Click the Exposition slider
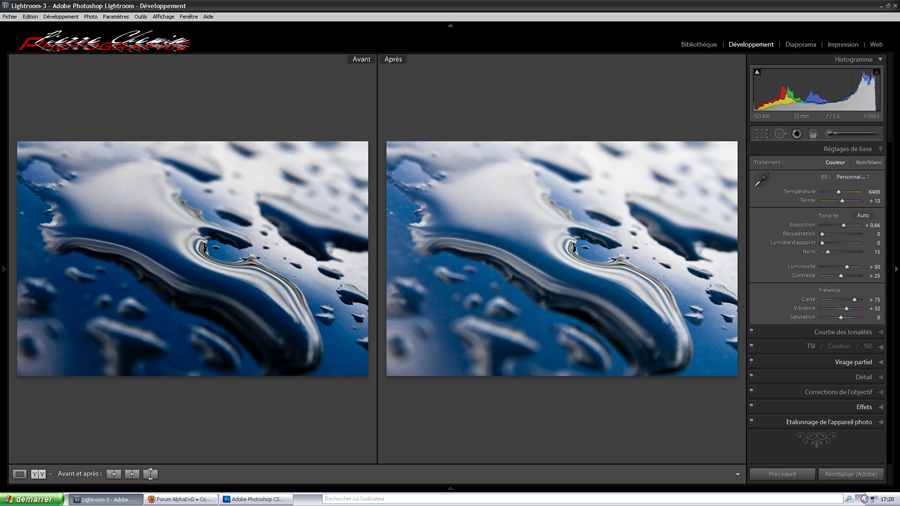The height and width of the screenshot is (506, 900). 842,226
